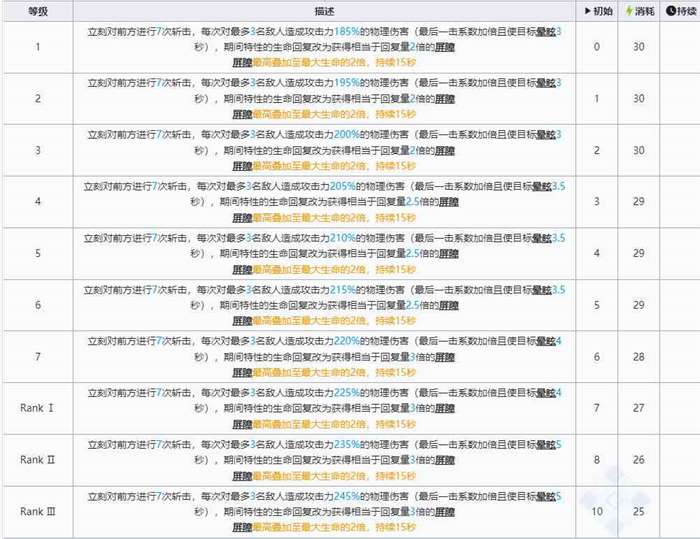Click the 初始 value 10 in Rank Ⅲ row
700x539 pixels.
tap(597, 512)
